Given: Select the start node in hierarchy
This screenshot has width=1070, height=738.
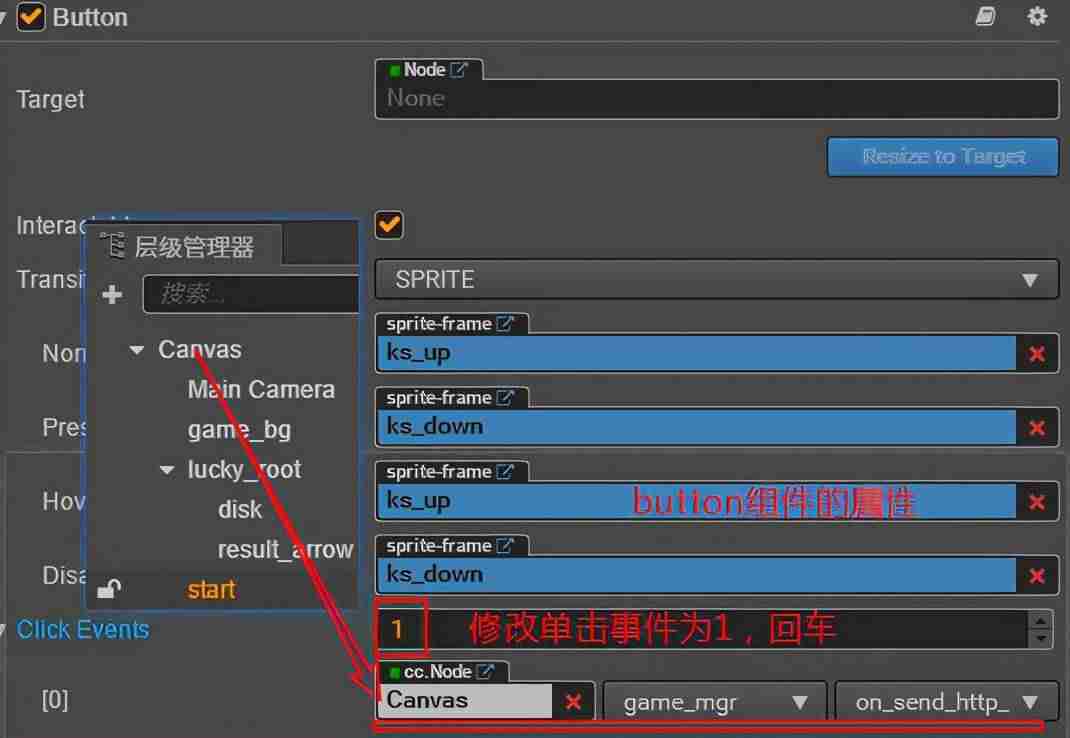Looking at the screenshot, I should tap(211, 590).
